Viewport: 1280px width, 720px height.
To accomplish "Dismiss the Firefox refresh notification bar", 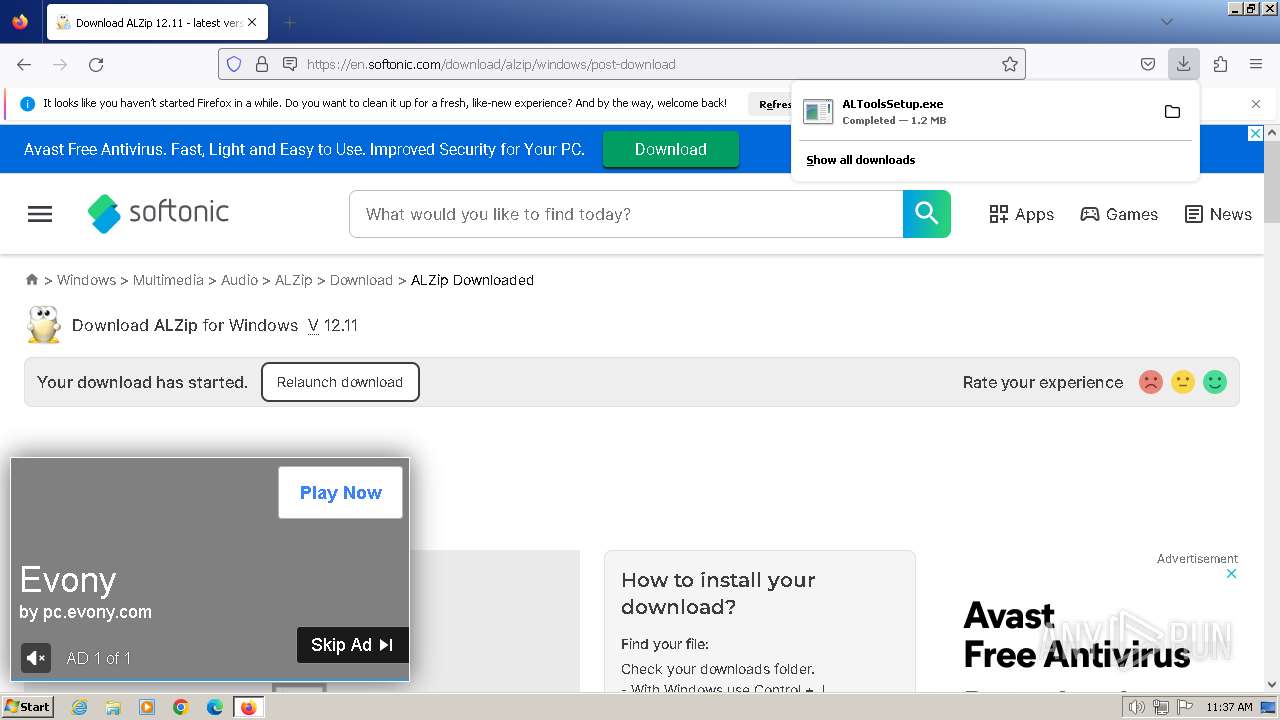I will 1256,104.
